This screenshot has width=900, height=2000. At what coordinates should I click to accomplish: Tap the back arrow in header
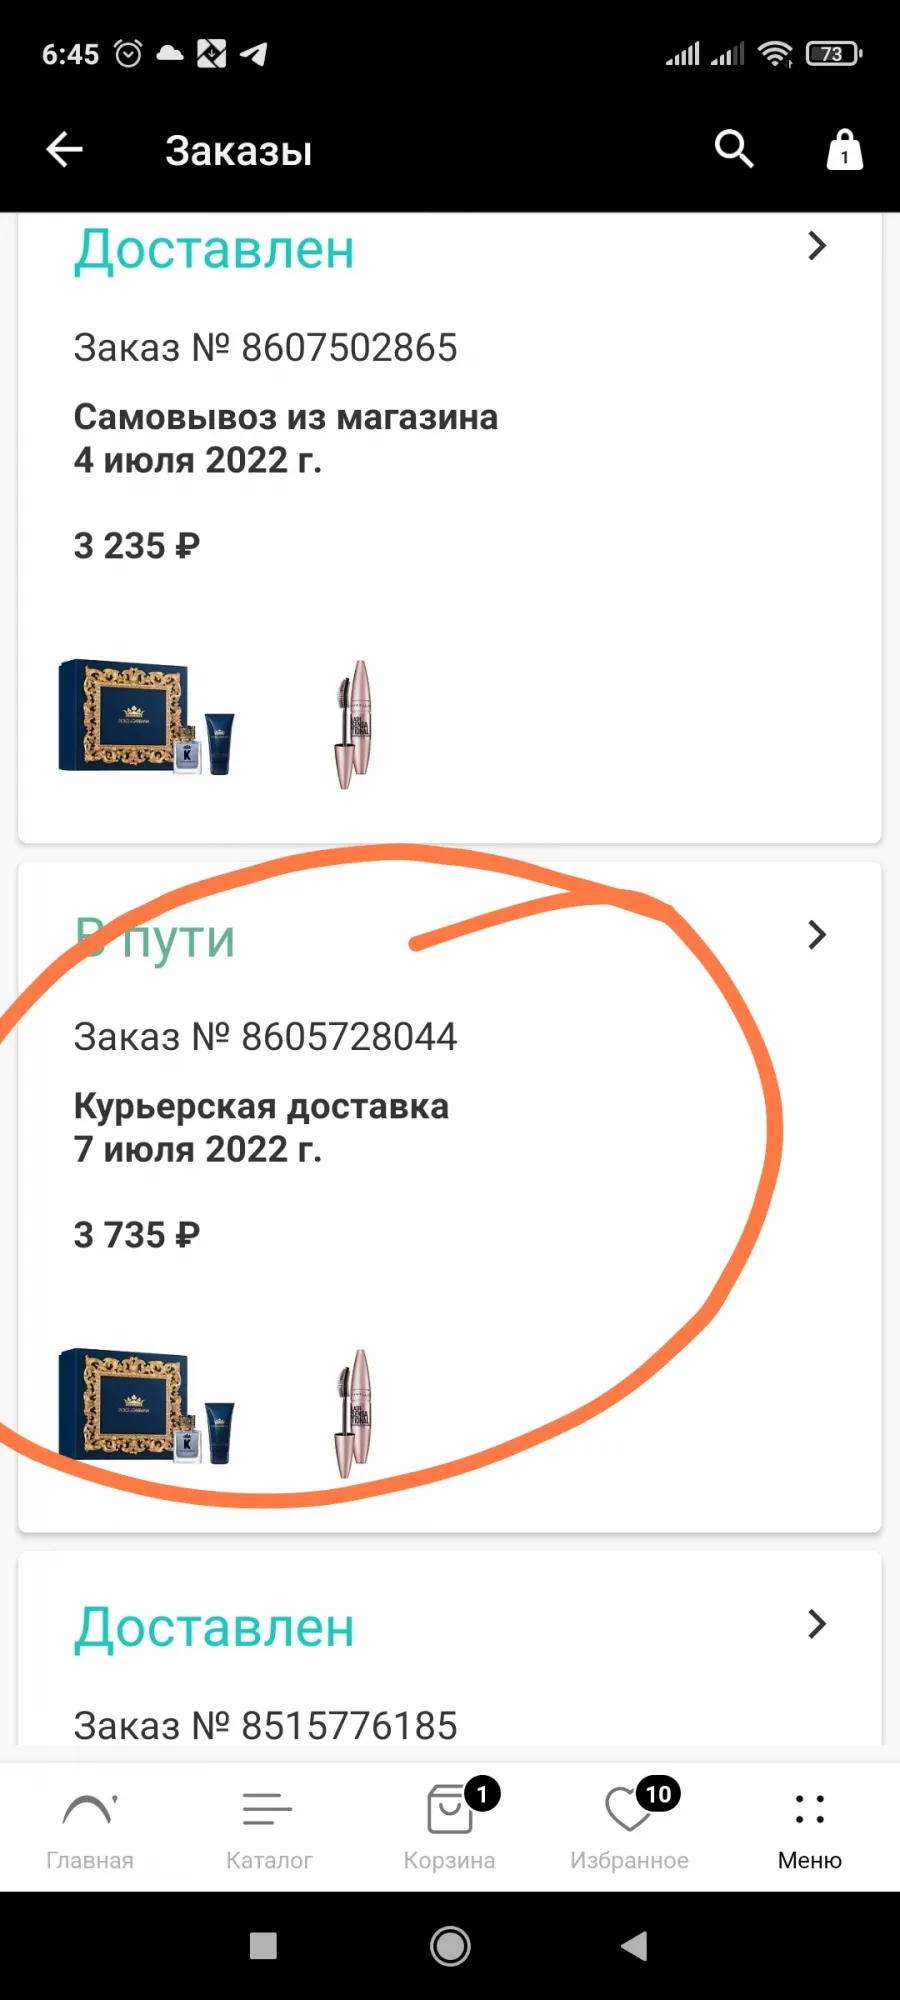click(65, 150)
